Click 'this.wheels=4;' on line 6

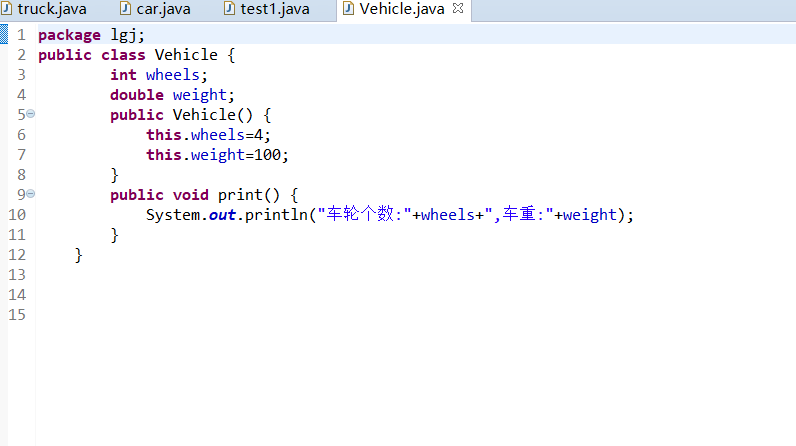(x=209, y=135)
